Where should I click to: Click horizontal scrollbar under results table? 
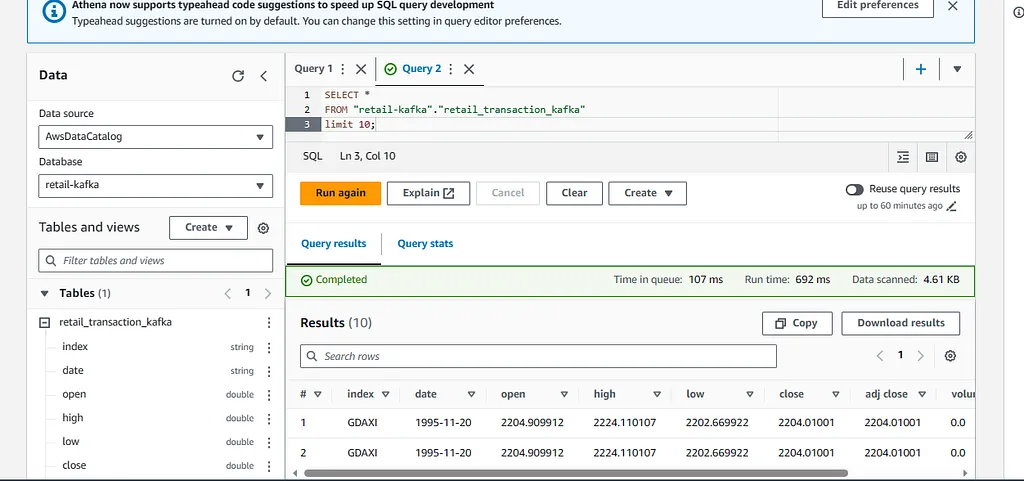tap(575, 473)
